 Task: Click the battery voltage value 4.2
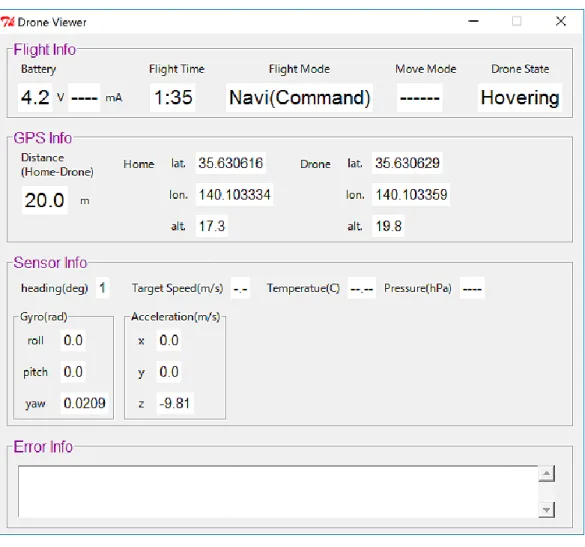coord(35,98)
